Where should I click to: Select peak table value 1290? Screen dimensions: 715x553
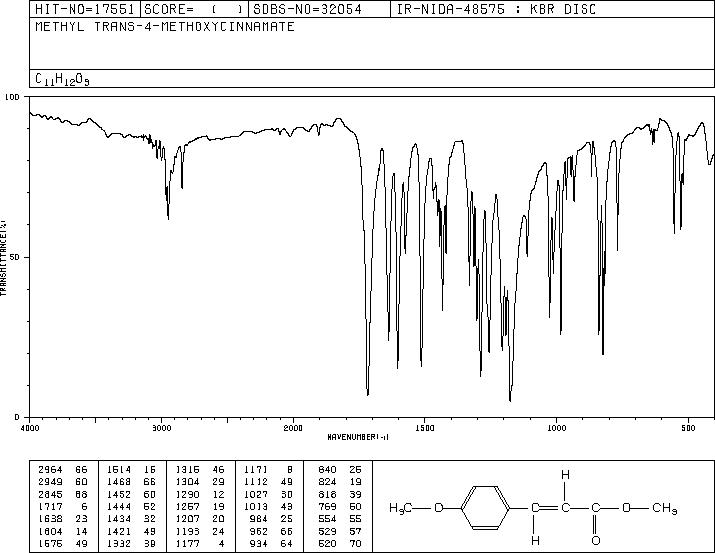click(x=187, y=494)
